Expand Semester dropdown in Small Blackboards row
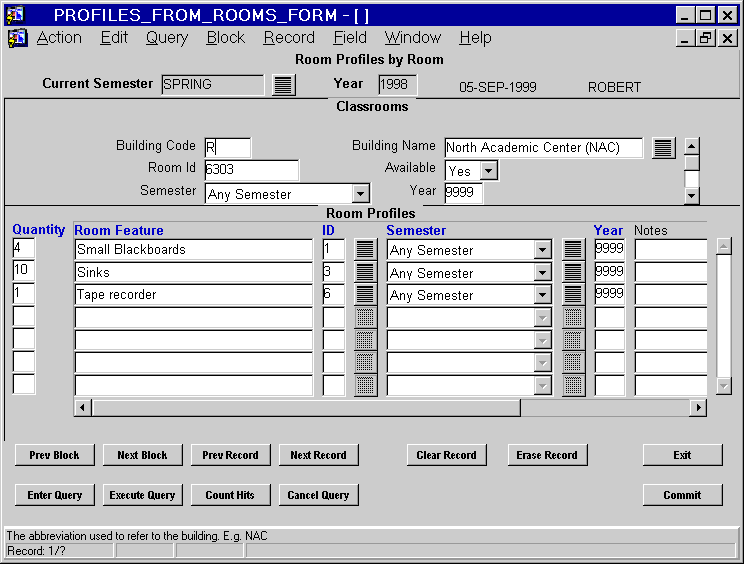Image resolution: width=744 pixels, height=564 pixels. (542, 250)
